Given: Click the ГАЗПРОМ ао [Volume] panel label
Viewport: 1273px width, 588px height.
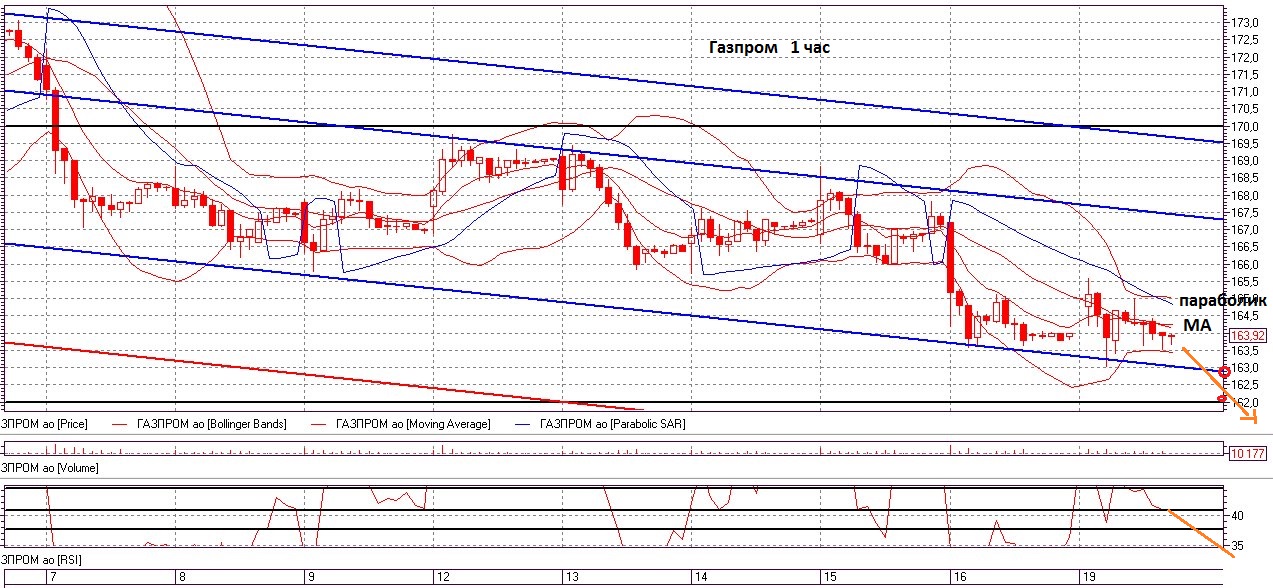Looking at the screenshot, I should (49, 467).
